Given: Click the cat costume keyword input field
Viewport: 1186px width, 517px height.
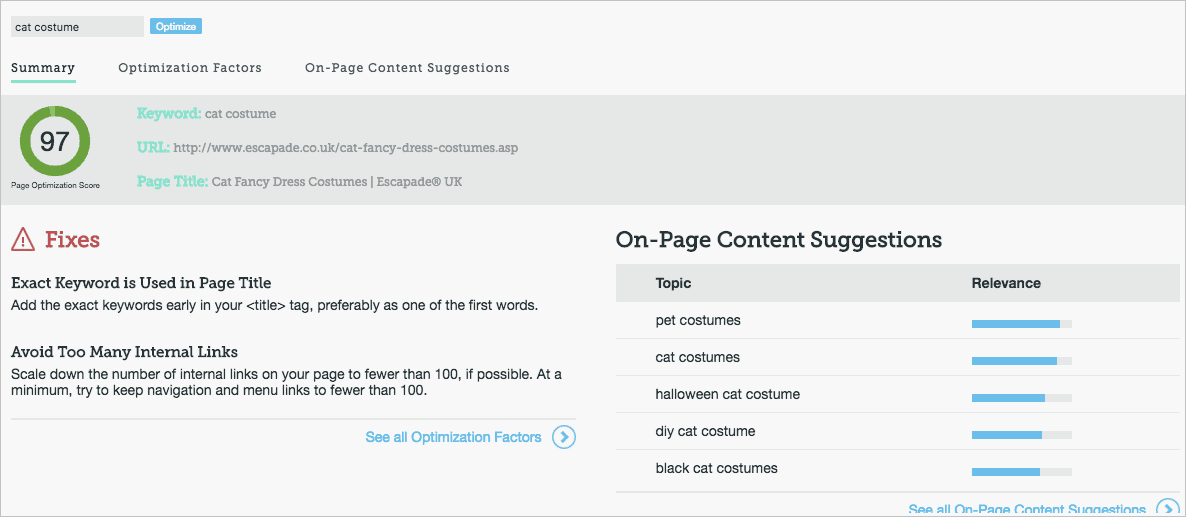Looking at the screenshot, I should coord(77,27).
